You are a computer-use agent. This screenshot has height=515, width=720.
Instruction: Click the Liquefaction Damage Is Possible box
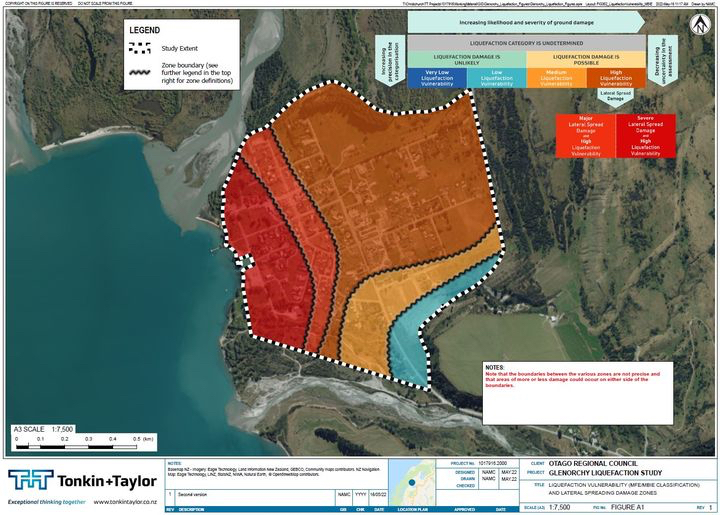pos(585,61)
